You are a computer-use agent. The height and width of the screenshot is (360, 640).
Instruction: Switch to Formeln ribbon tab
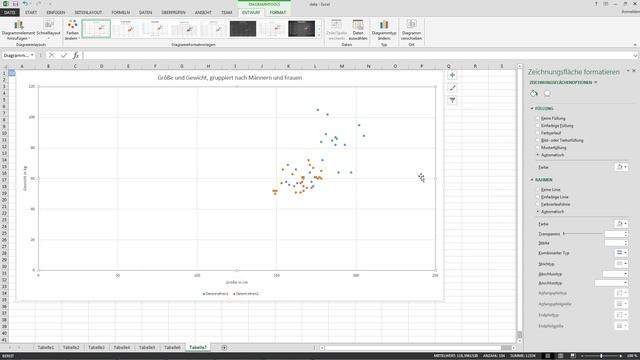(121, 13)
